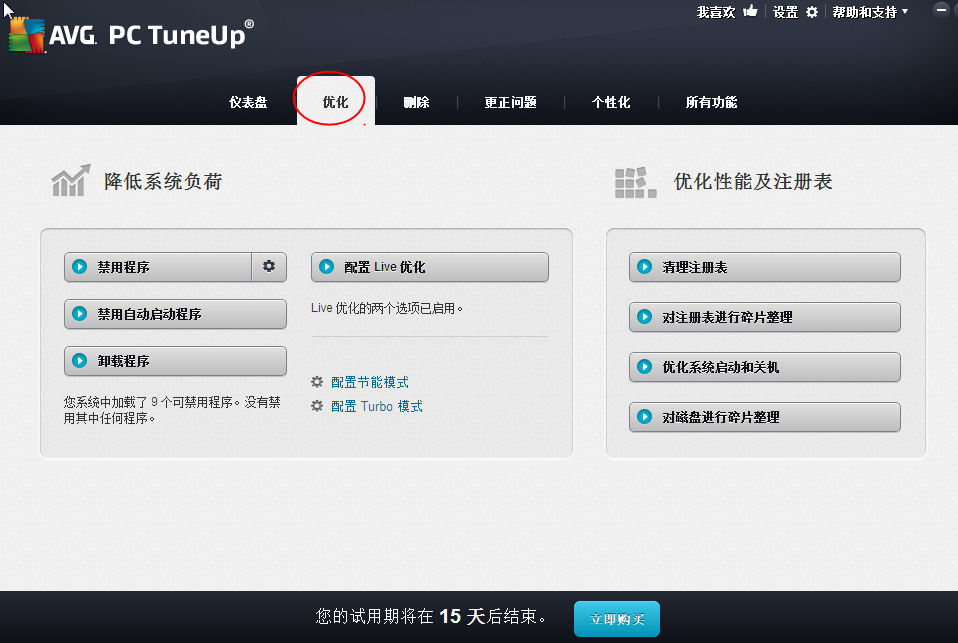Open the 删除 tab
Viewport: 958px width, 643px height.
pos(417,102)
